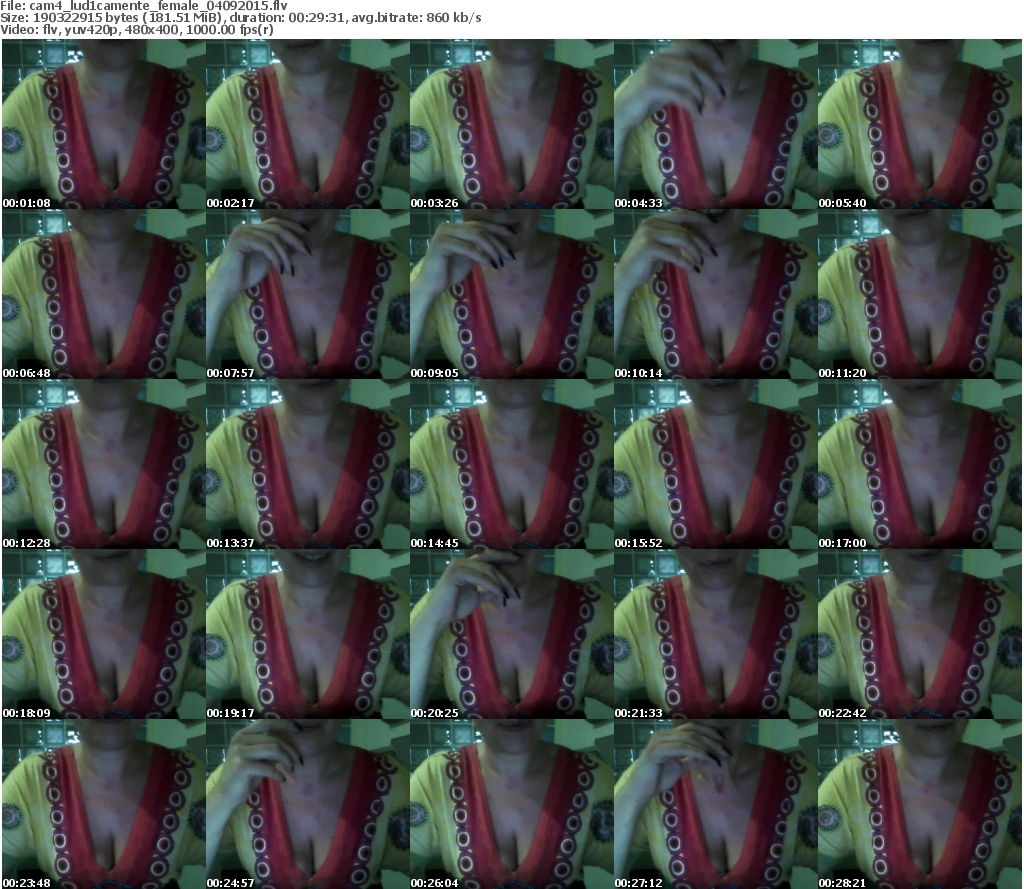Screen dimensions: 1024x889
Task: Select the thumbnail stamped 00:12:28
Action: (x=103, y=464)
